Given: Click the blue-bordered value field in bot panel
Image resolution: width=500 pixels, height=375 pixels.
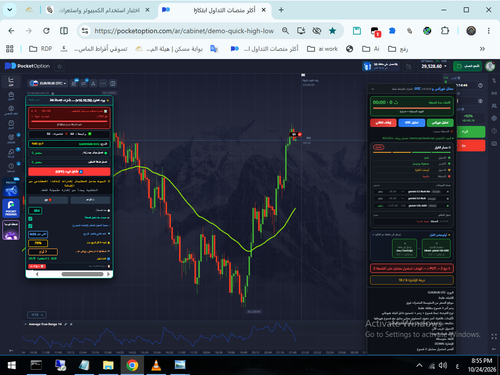Looking at the screenshot, I should pyautogui.click(x=38, y=234).
